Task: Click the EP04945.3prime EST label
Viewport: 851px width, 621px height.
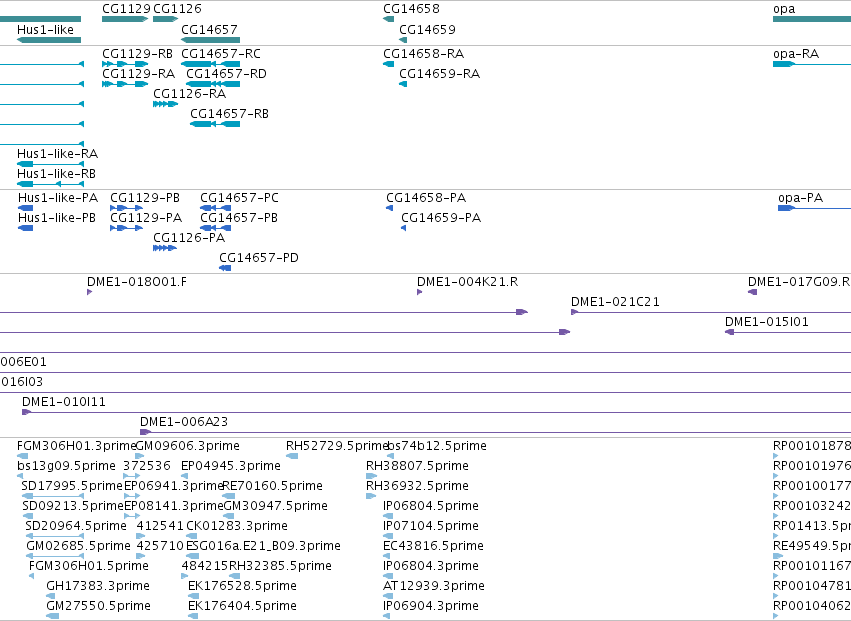Action: tap(231, 466)
